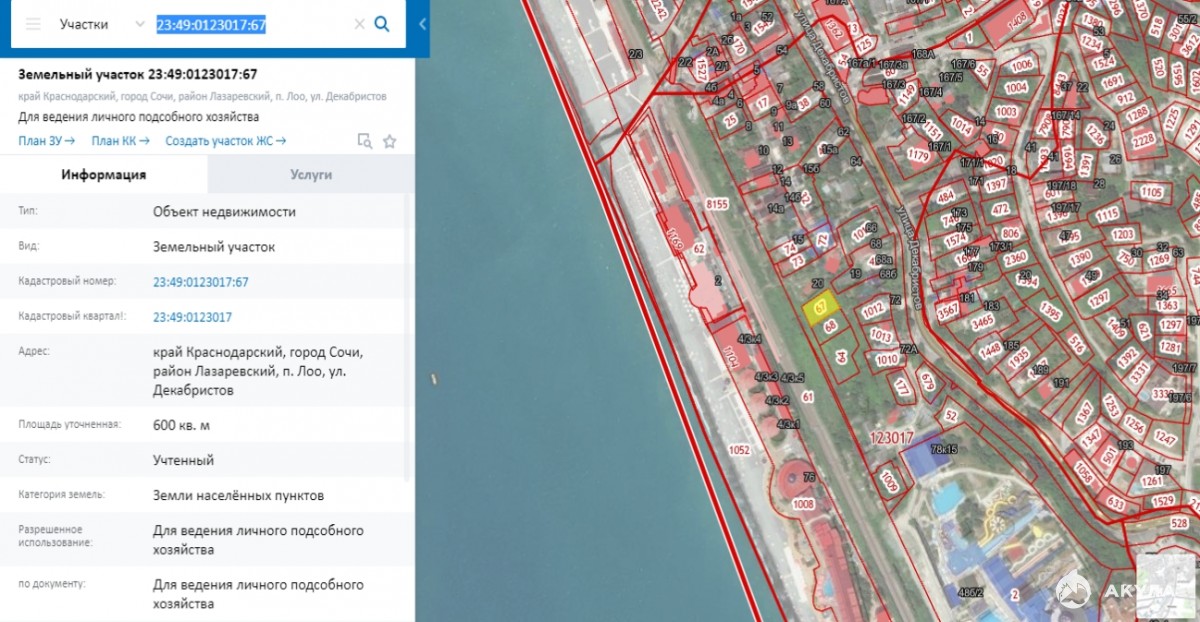Select parcel 8155 on the map
This screenshot has width=1200, height=622.
(x=716, y=204)
